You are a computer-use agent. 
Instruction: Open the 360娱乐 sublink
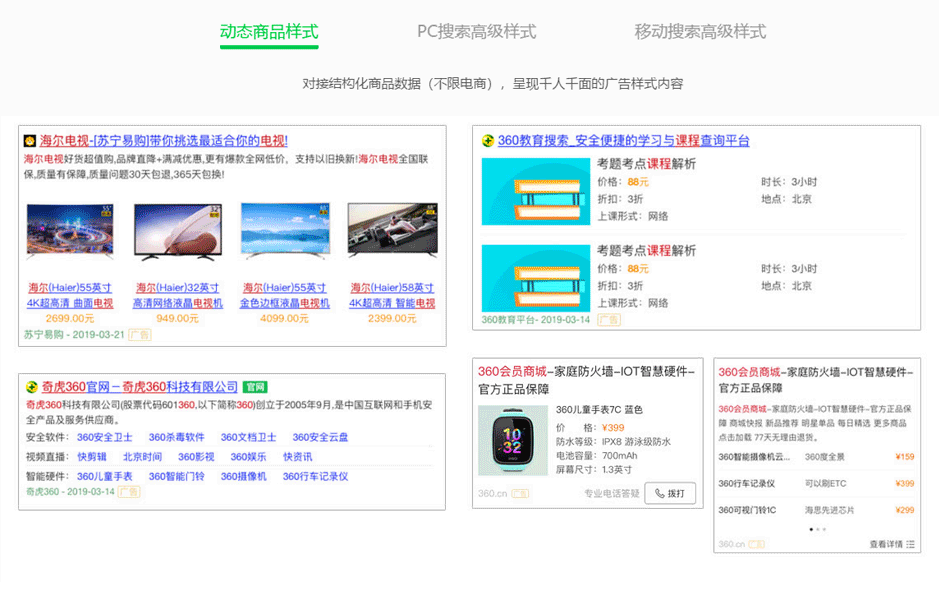click(249, 457)
